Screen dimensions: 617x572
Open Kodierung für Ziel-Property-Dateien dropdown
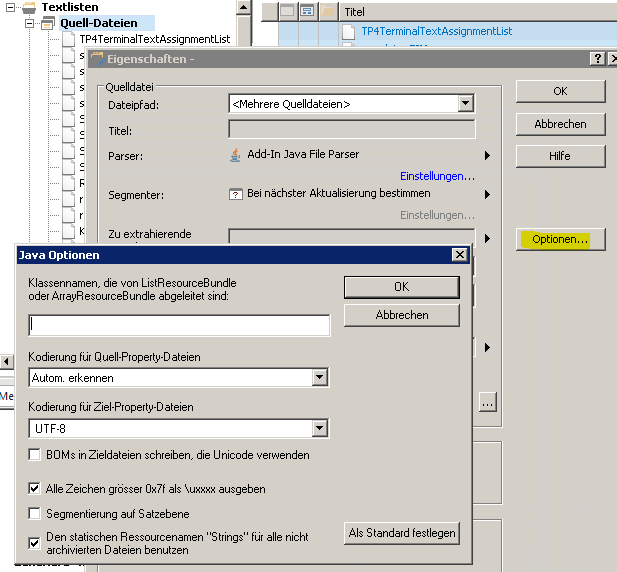click(x=319, y=429)
